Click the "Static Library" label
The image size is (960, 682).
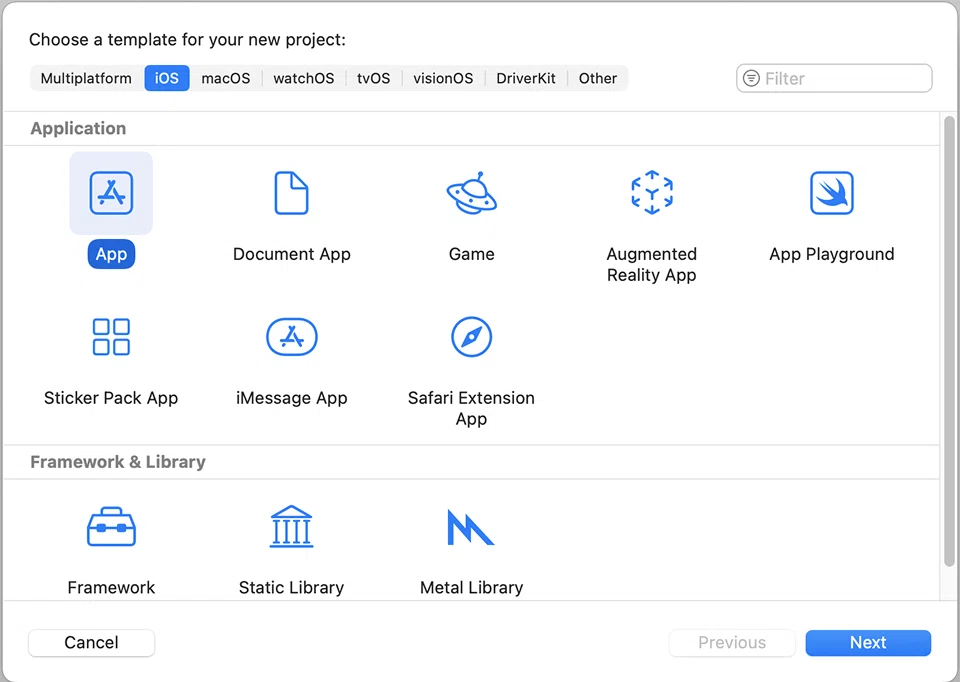pyautogui.click(x=291, y=588)
